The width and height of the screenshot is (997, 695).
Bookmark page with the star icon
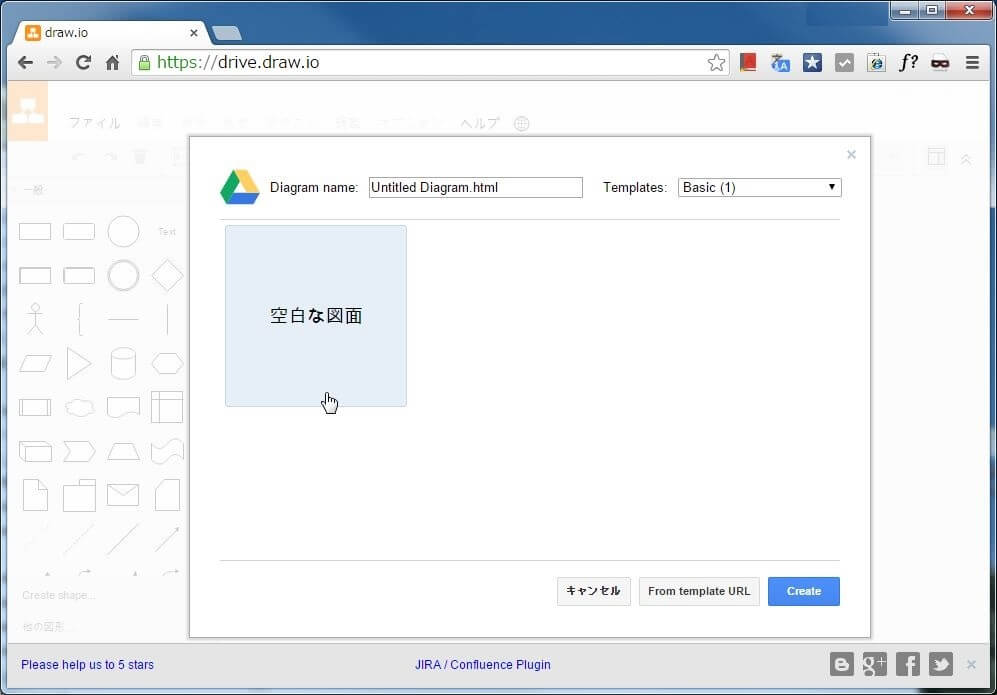(716, 63)
